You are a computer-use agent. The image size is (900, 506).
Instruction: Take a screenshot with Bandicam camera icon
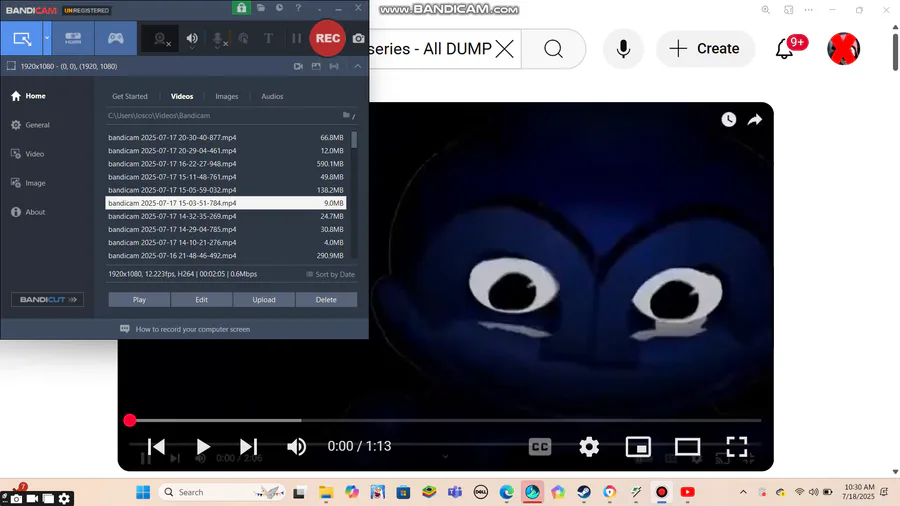[358, 38]
